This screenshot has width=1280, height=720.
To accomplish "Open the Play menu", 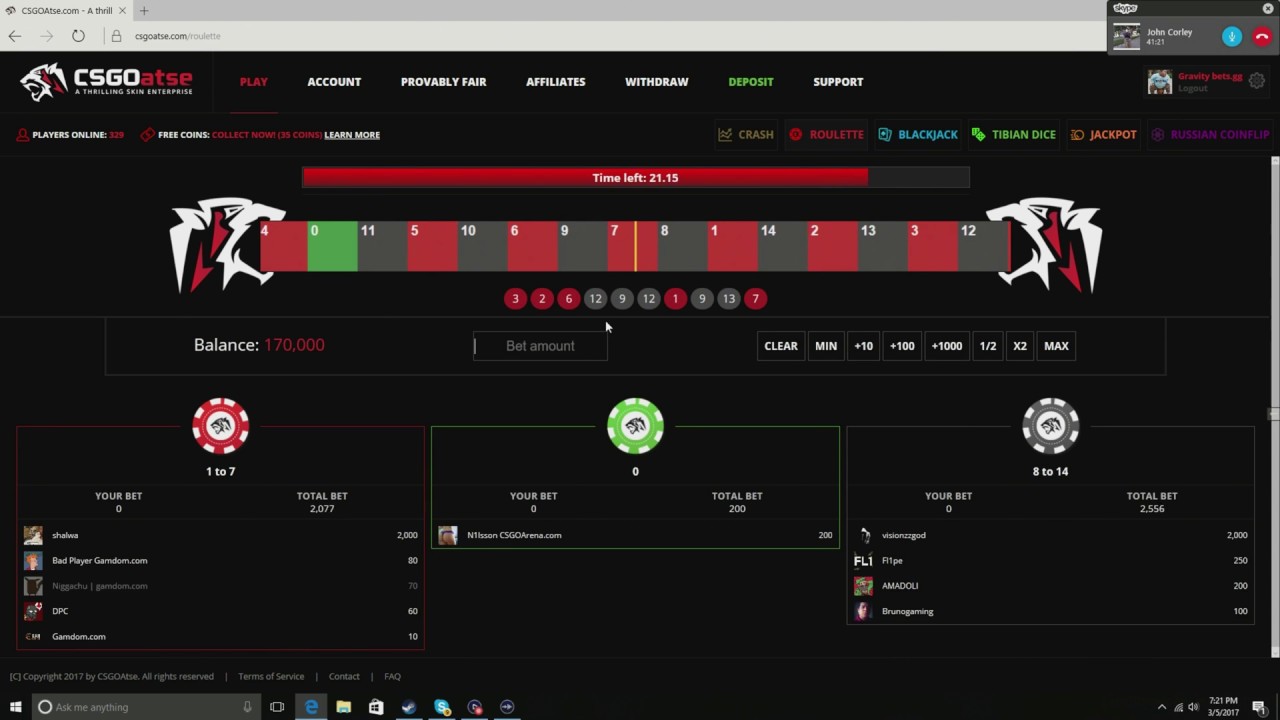I will tap(253, 82).
